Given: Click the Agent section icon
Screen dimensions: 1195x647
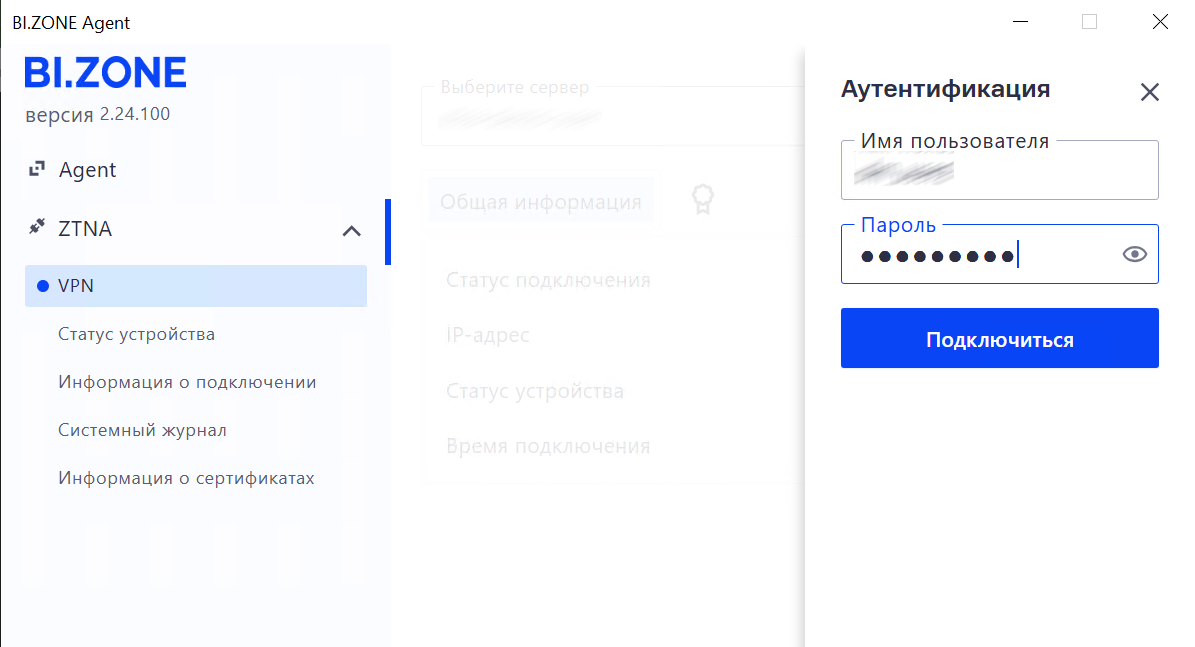Looking at the screenshot, I should click(37, 169).
